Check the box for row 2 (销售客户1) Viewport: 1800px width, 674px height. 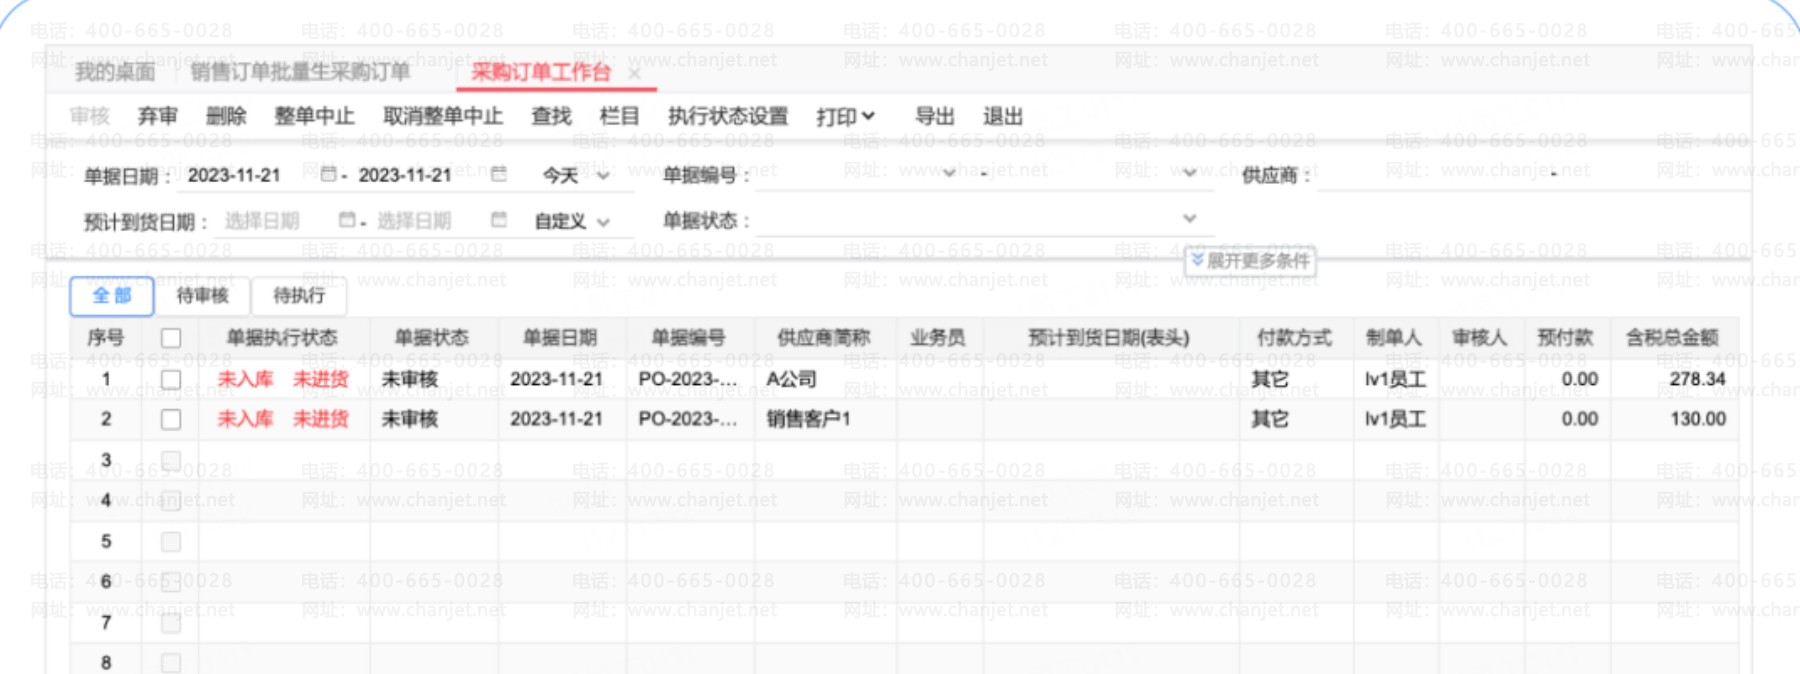pos(171,419)
